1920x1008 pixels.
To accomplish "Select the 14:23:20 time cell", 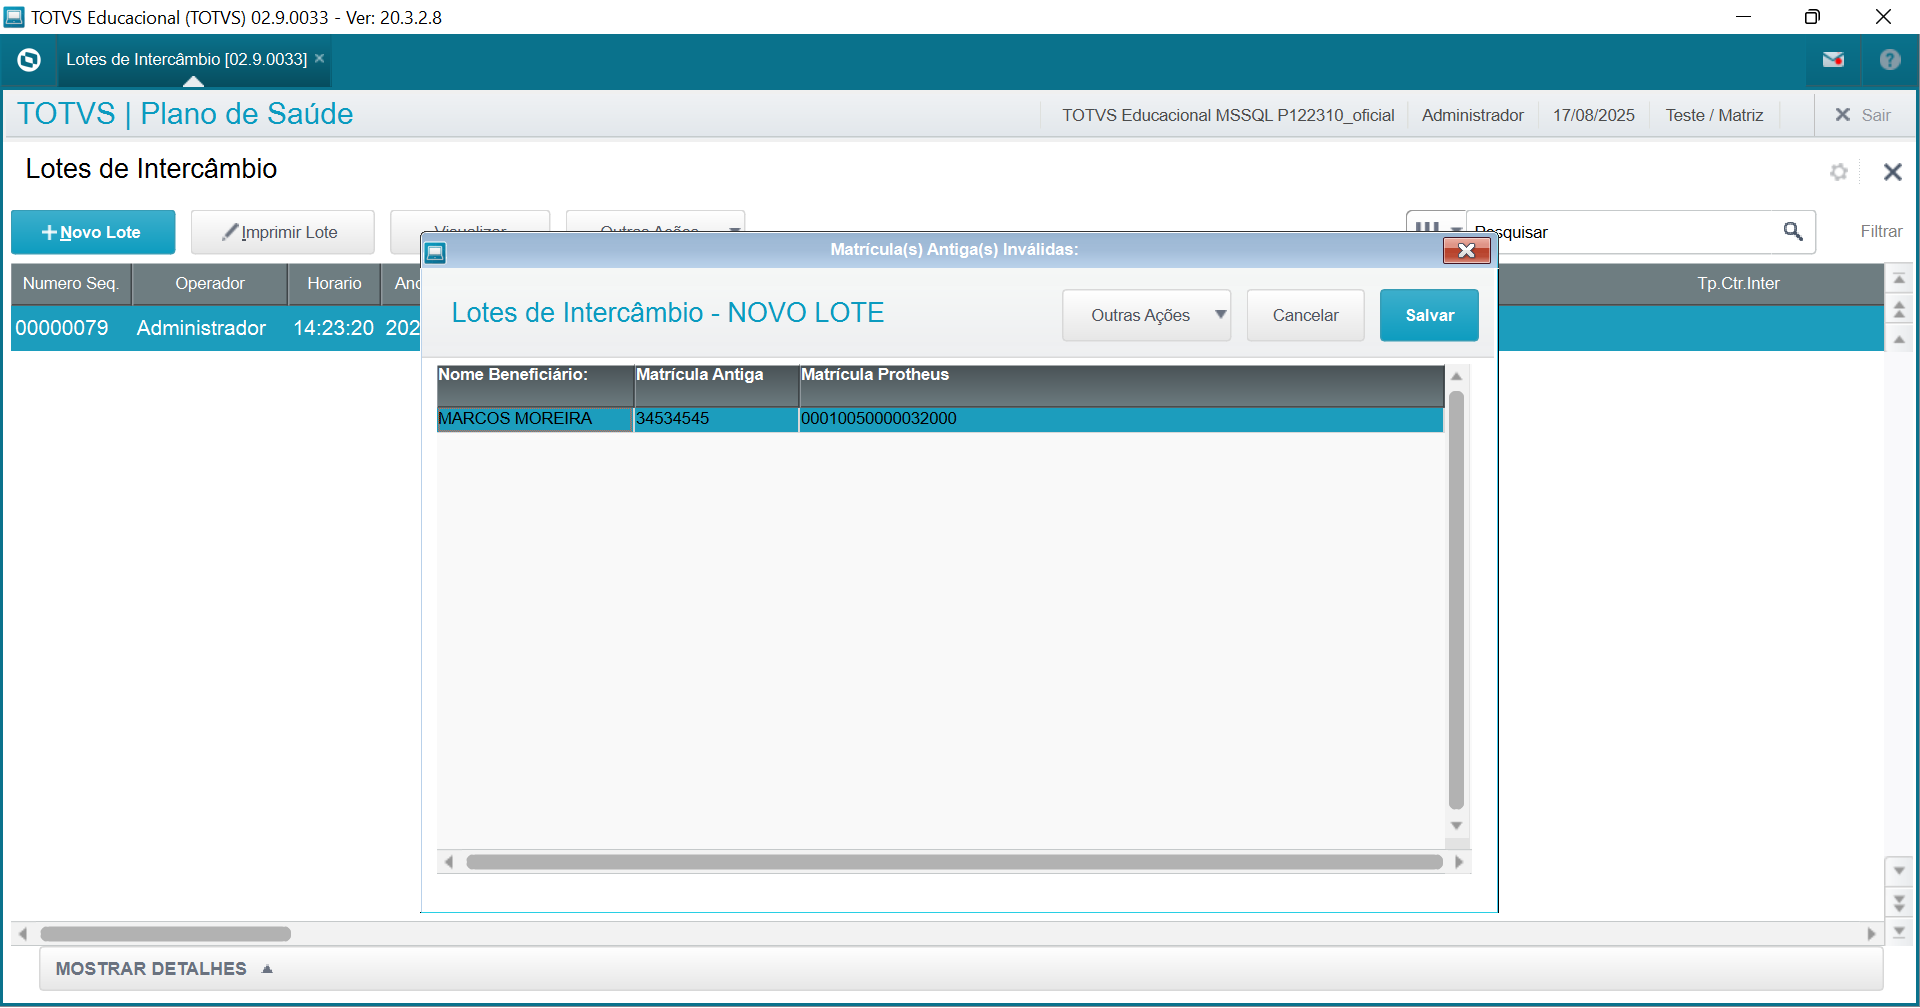I will coord(335,328).
